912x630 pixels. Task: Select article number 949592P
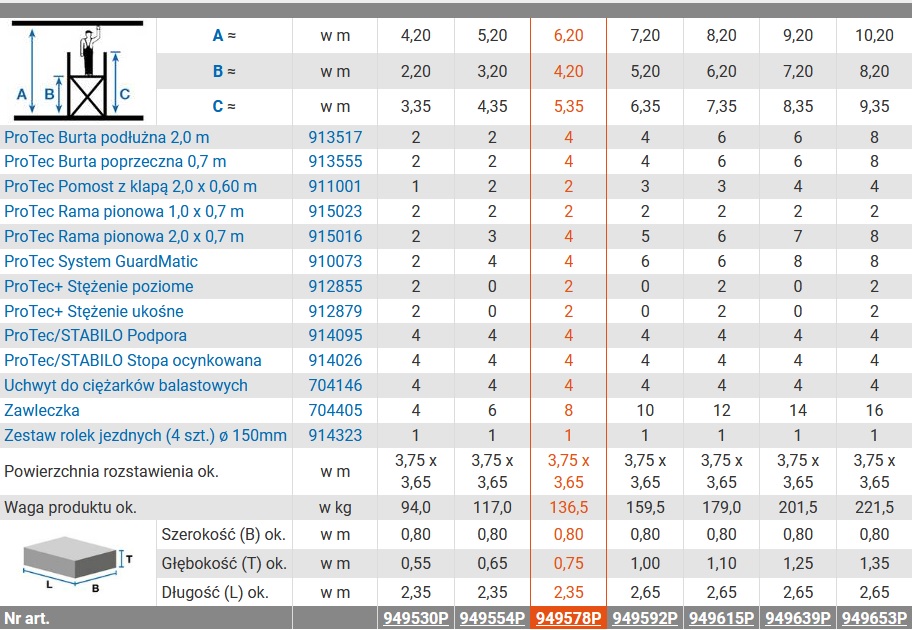click(x=645, y=618)
